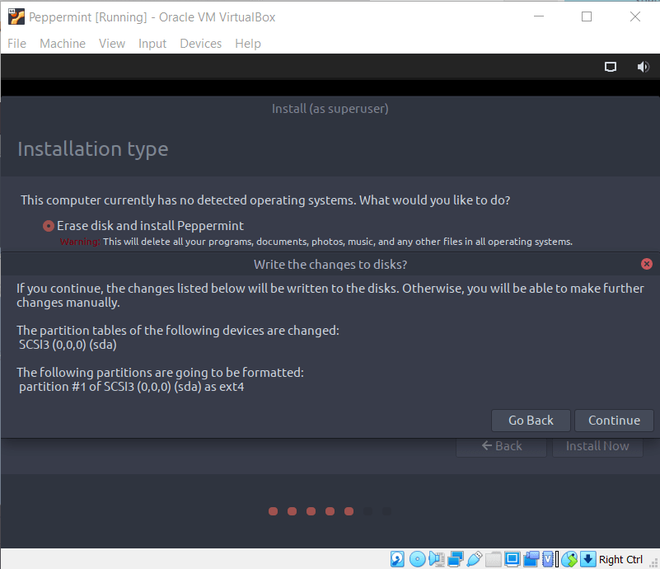Click the guest volume speaker icon

click(643, 67)
